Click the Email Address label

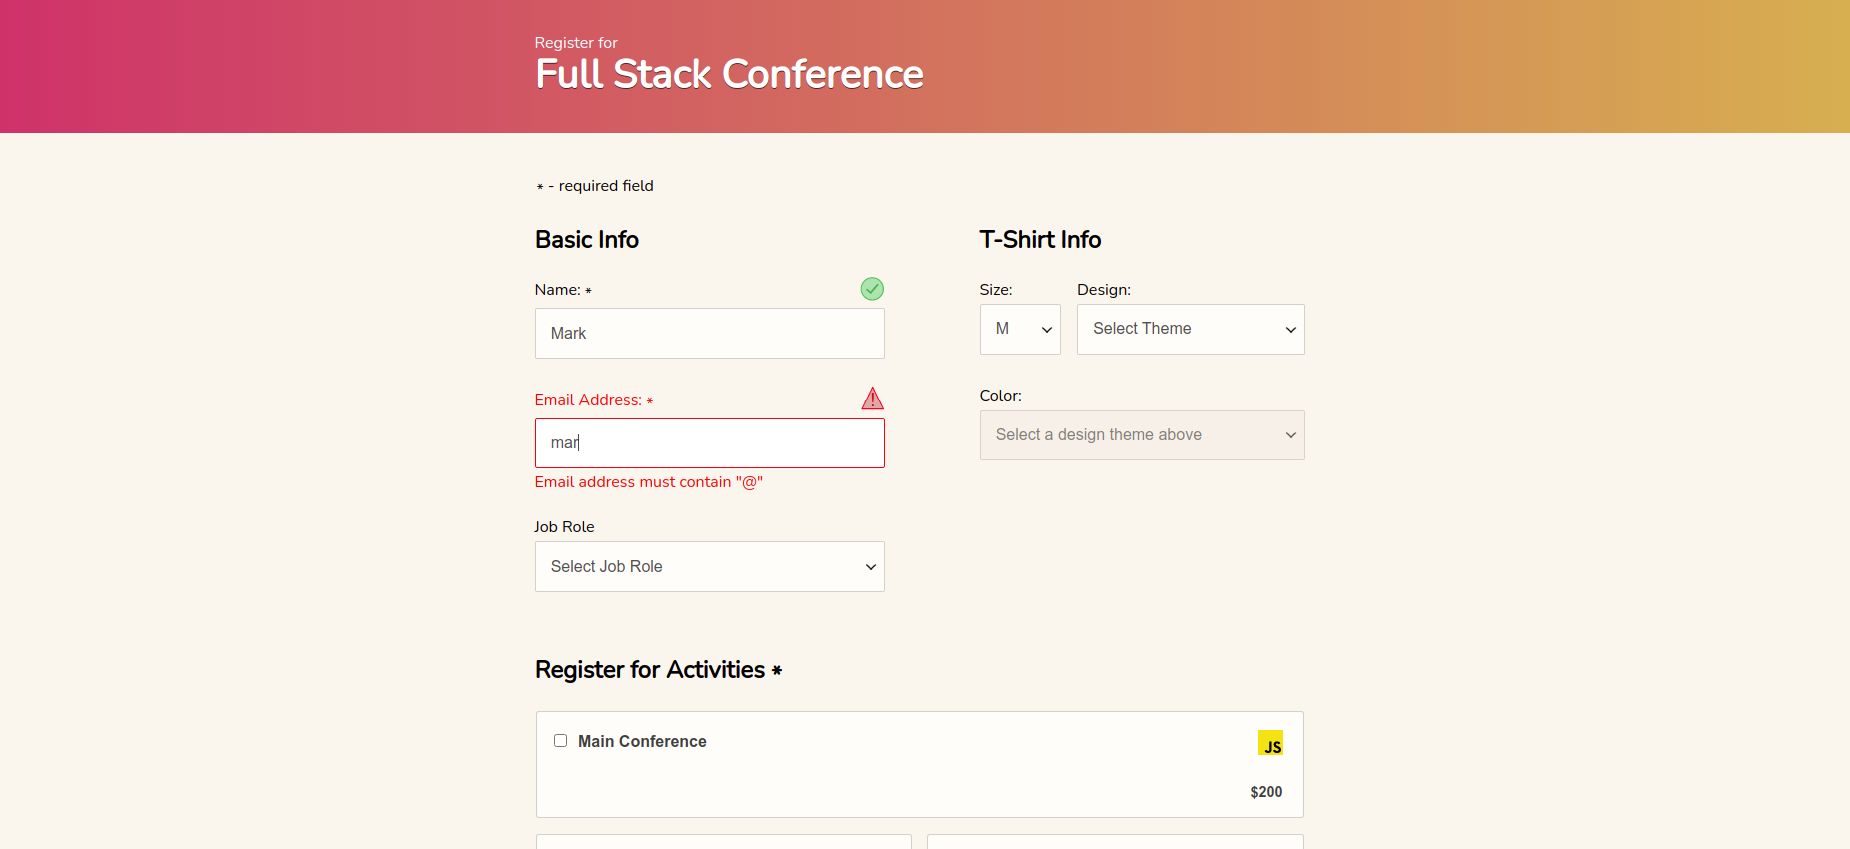(588, 400)
